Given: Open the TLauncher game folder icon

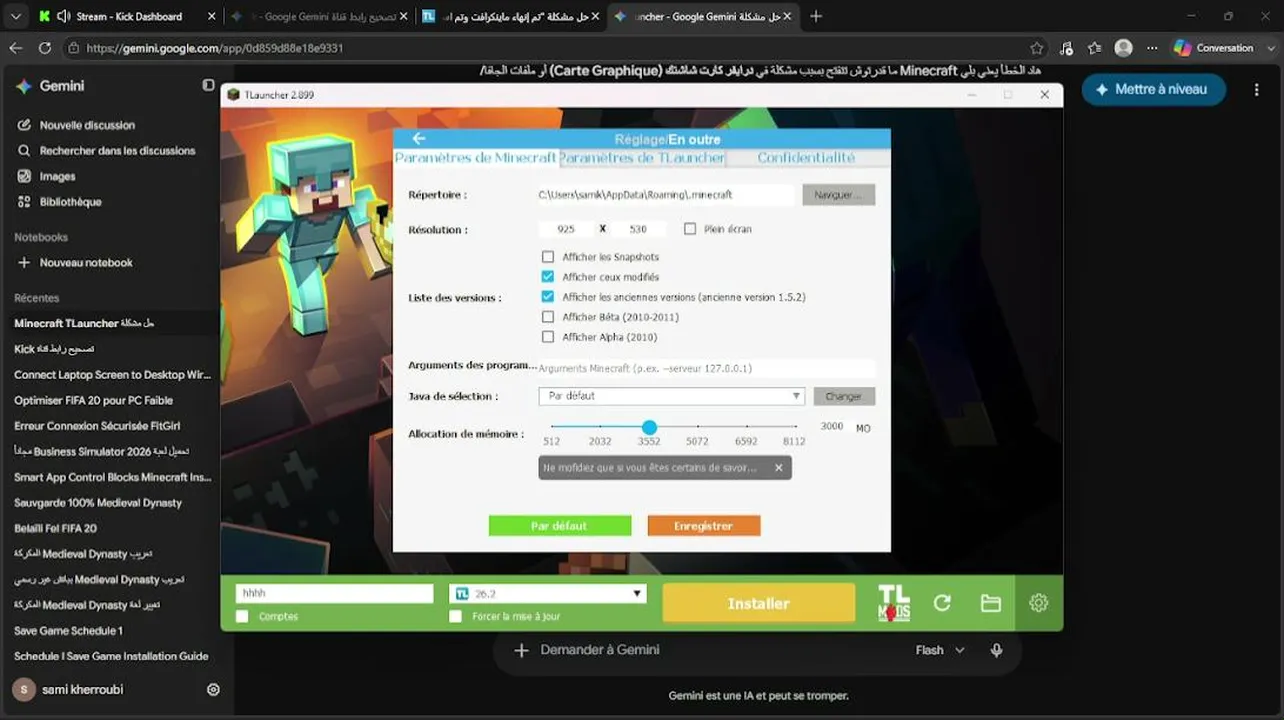Looking at the screenshot, I should tap(991, 603).
